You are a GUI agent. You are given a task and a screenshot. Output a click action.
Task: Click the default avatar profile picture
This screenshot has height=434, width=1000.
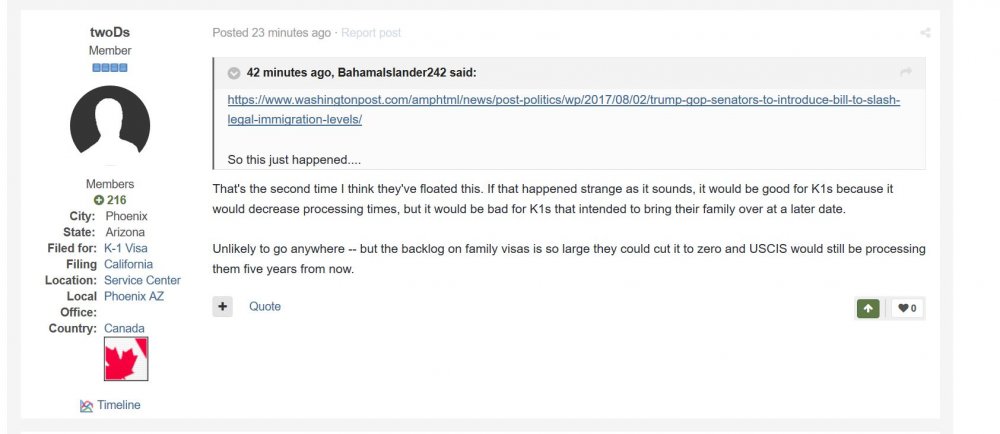point(110,125)
